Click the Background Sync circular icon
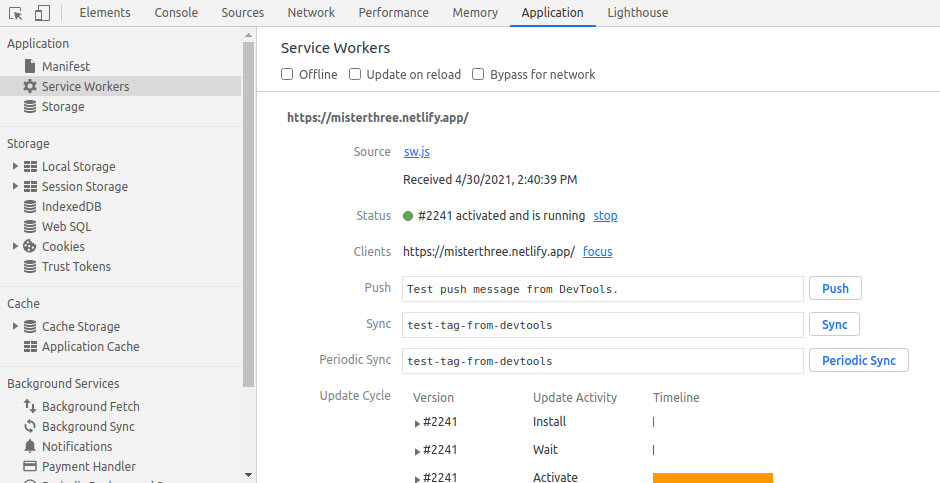The width and height of the screenshot is (940, 483). (x=30, y=427)
